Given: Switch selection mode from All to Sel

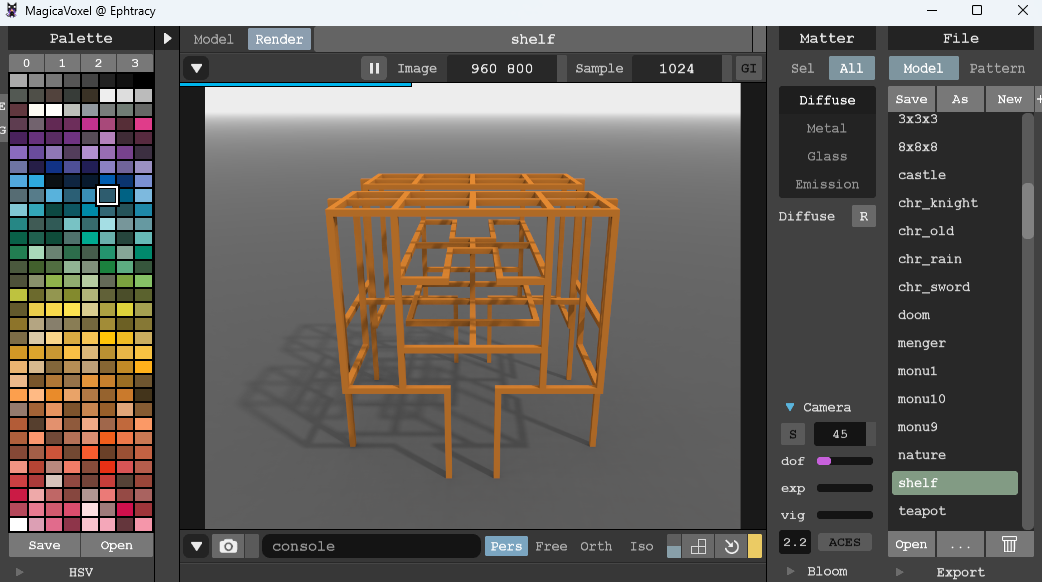Looking at the screenshot, I should (x=801, y=68).
